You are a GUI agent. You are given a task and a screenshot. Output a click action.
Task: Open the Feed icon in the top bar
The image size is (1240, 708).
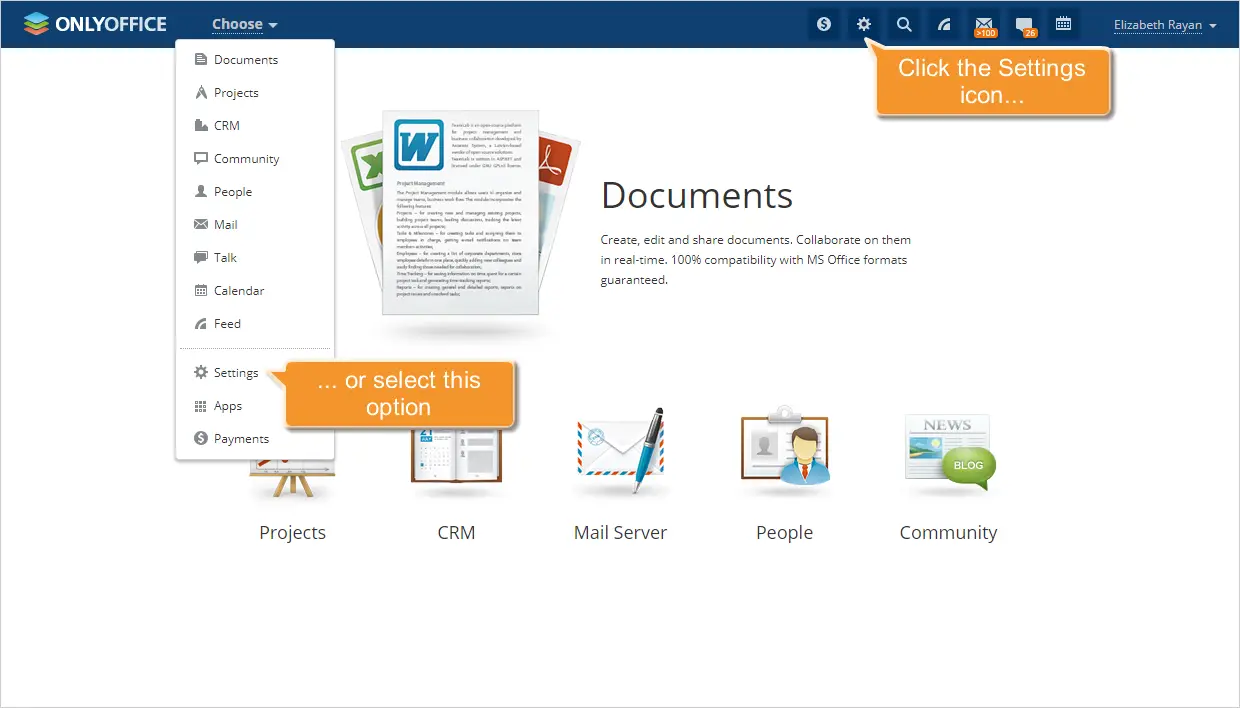[x=944, y=23]
